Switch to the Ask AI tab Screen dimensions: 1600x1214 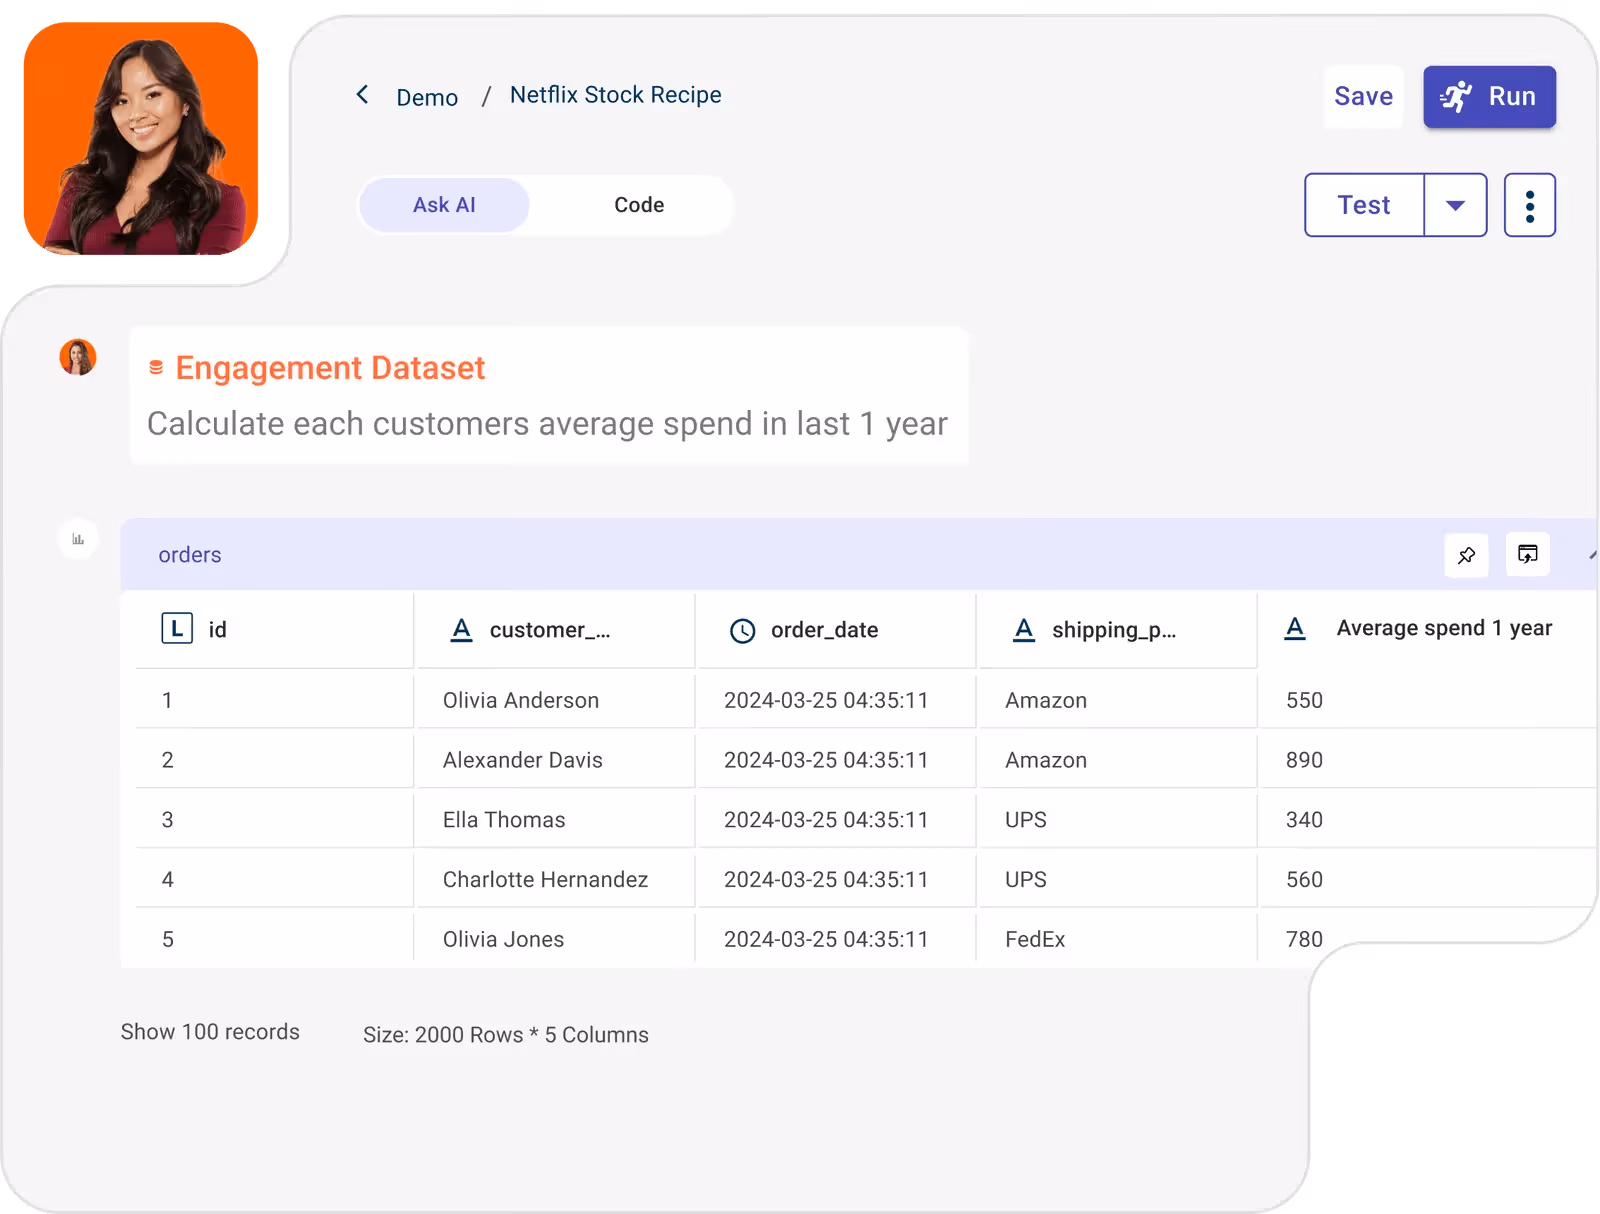(444, 205)
